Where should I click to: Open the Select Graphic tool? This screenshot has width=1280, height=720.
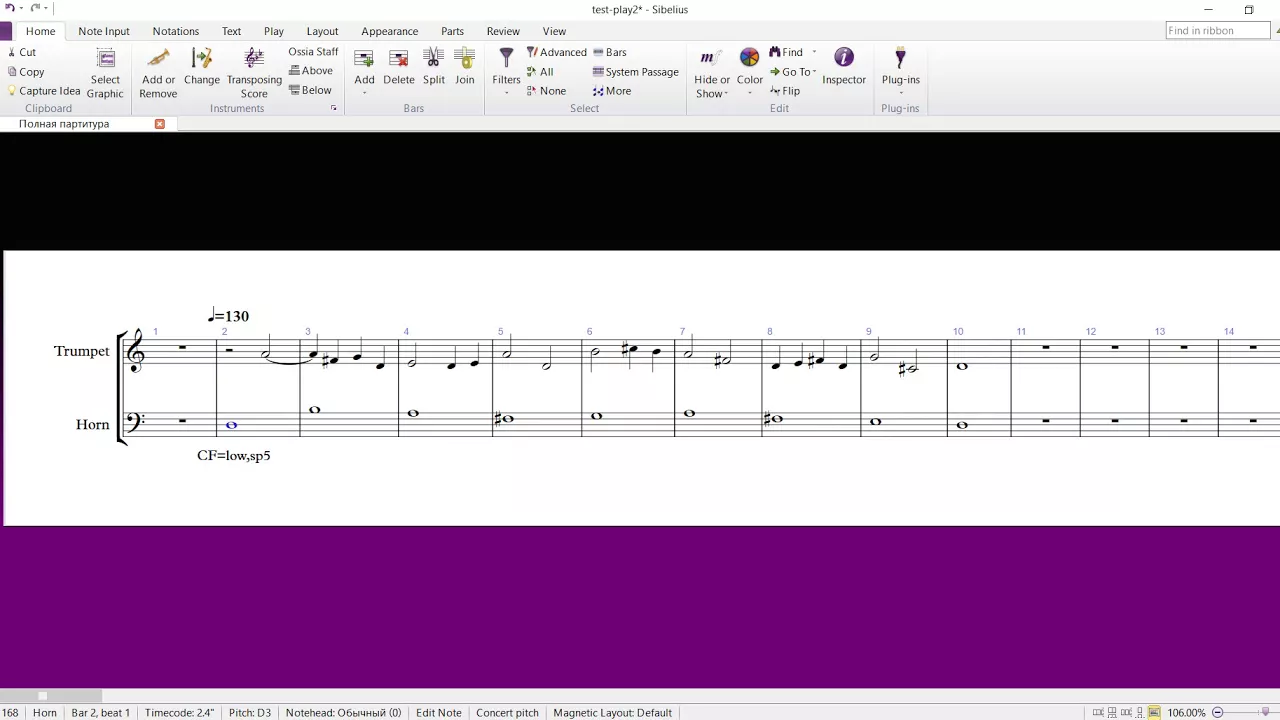(x=105, y=73)
